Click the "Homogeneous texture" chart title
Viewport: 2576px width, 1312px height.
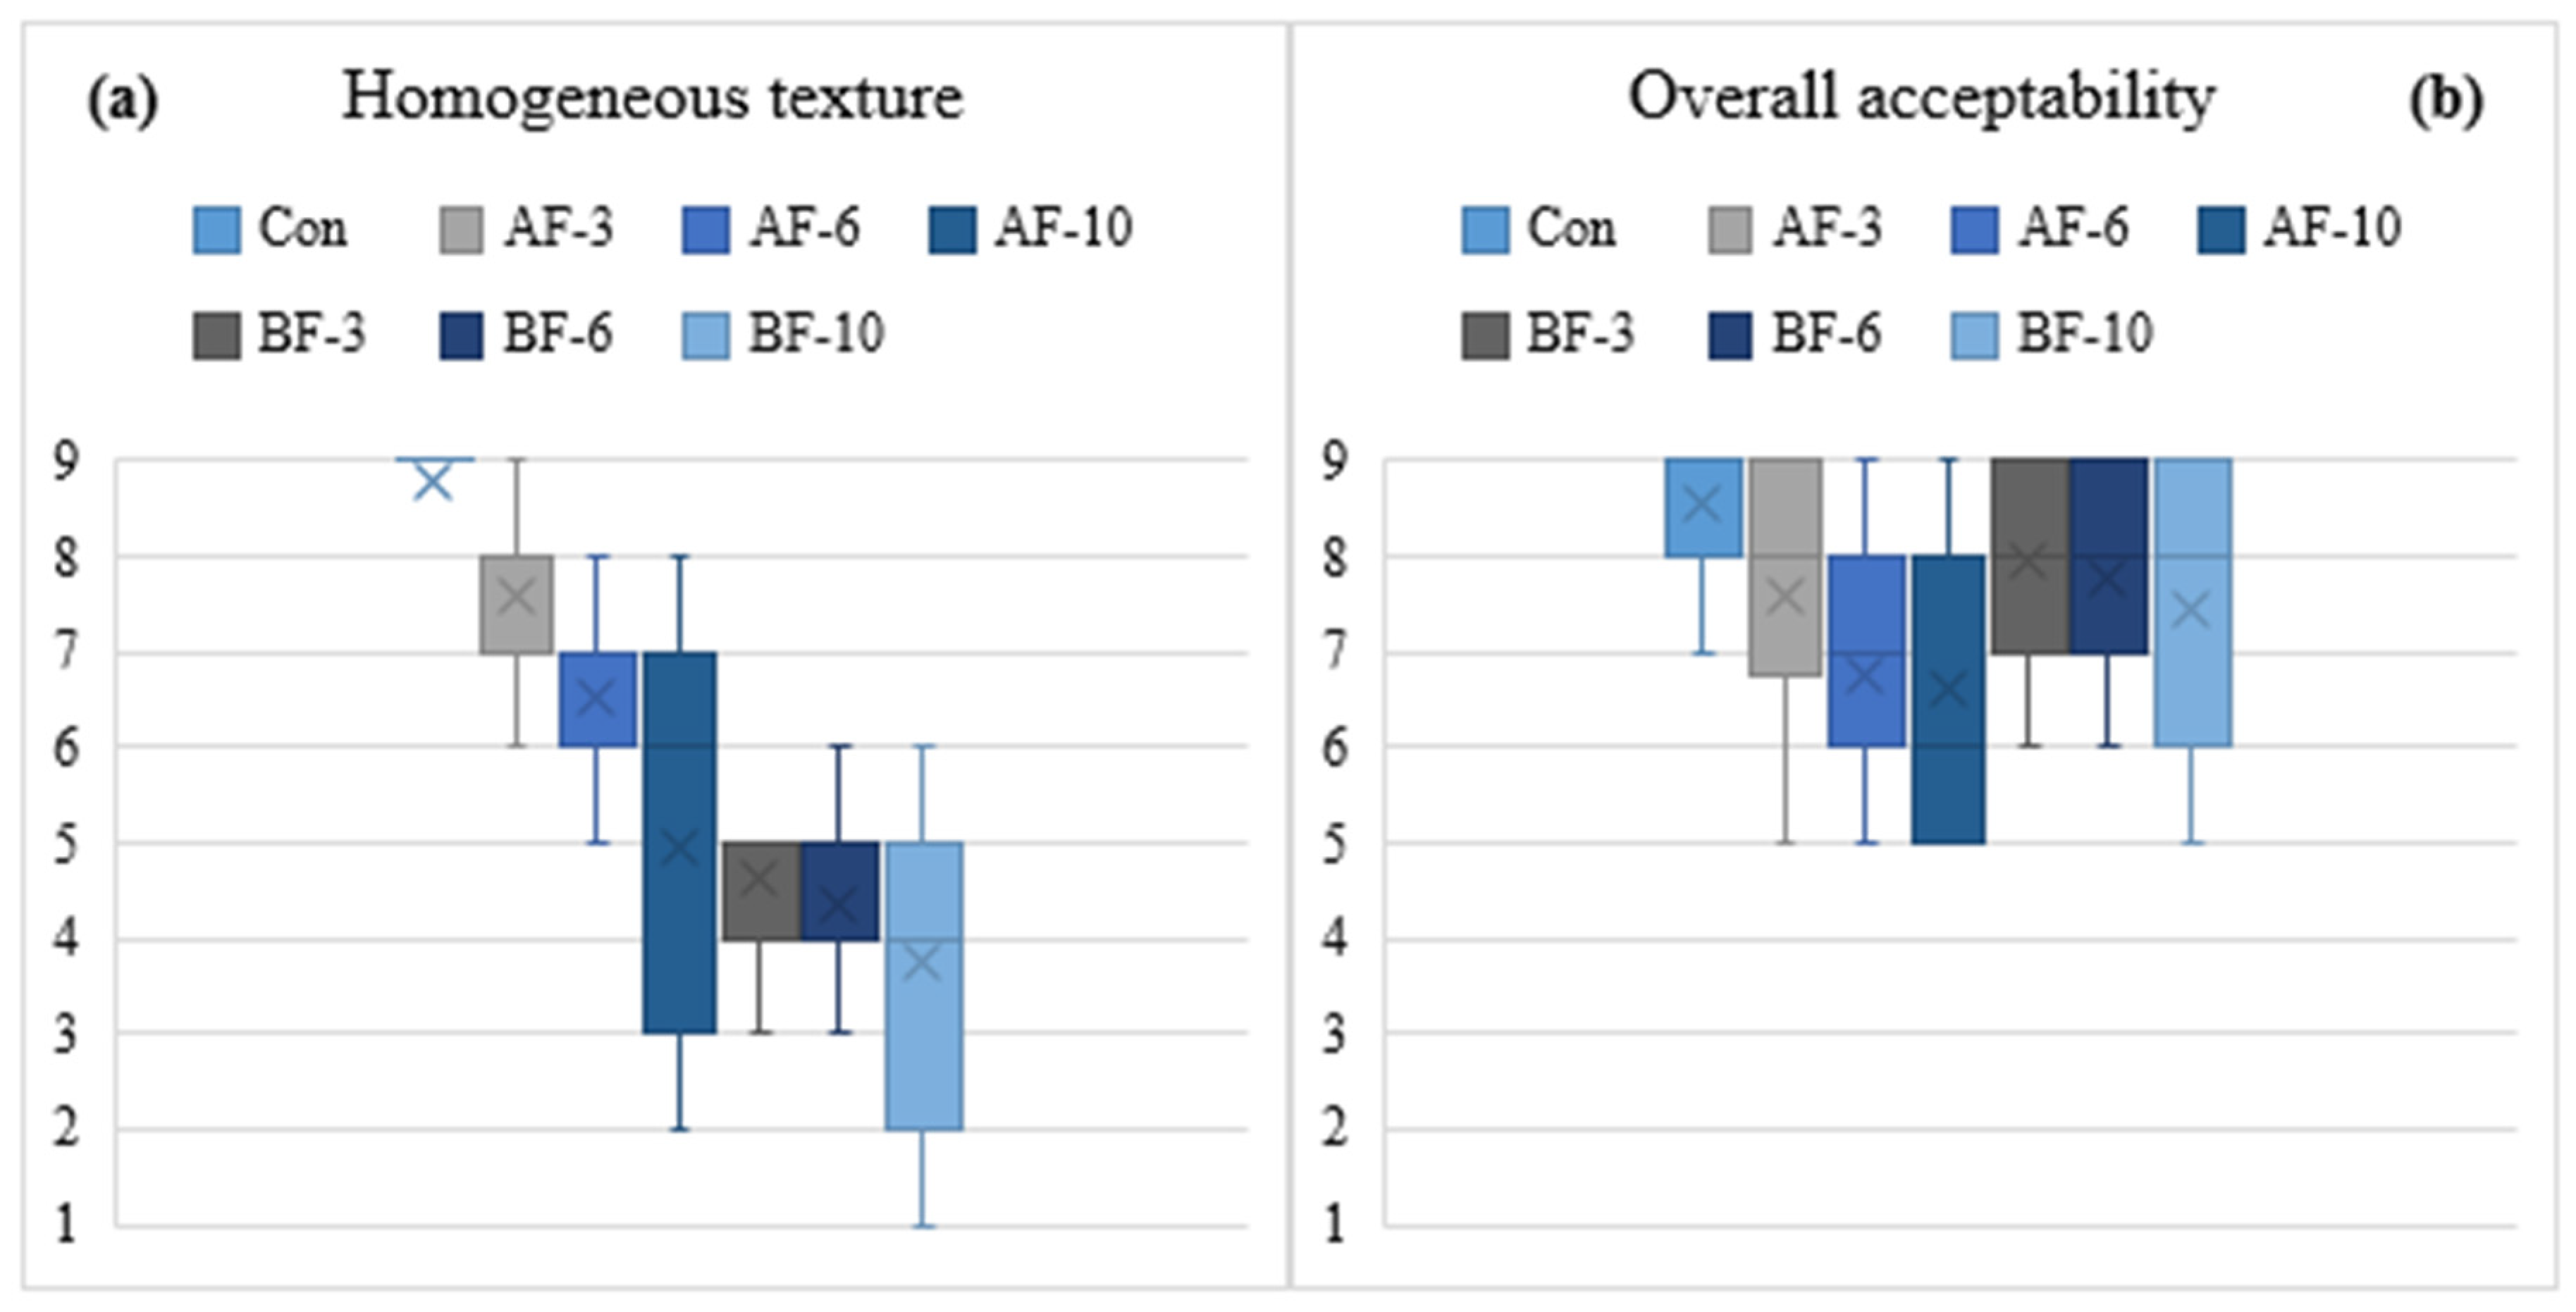click(x=652, y=98)
